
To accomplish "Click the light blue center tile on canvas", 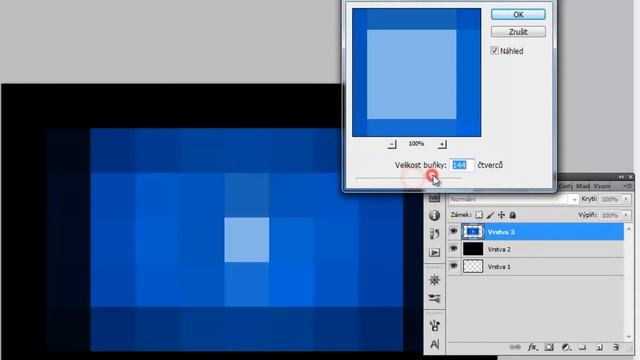I will (247, 240).
